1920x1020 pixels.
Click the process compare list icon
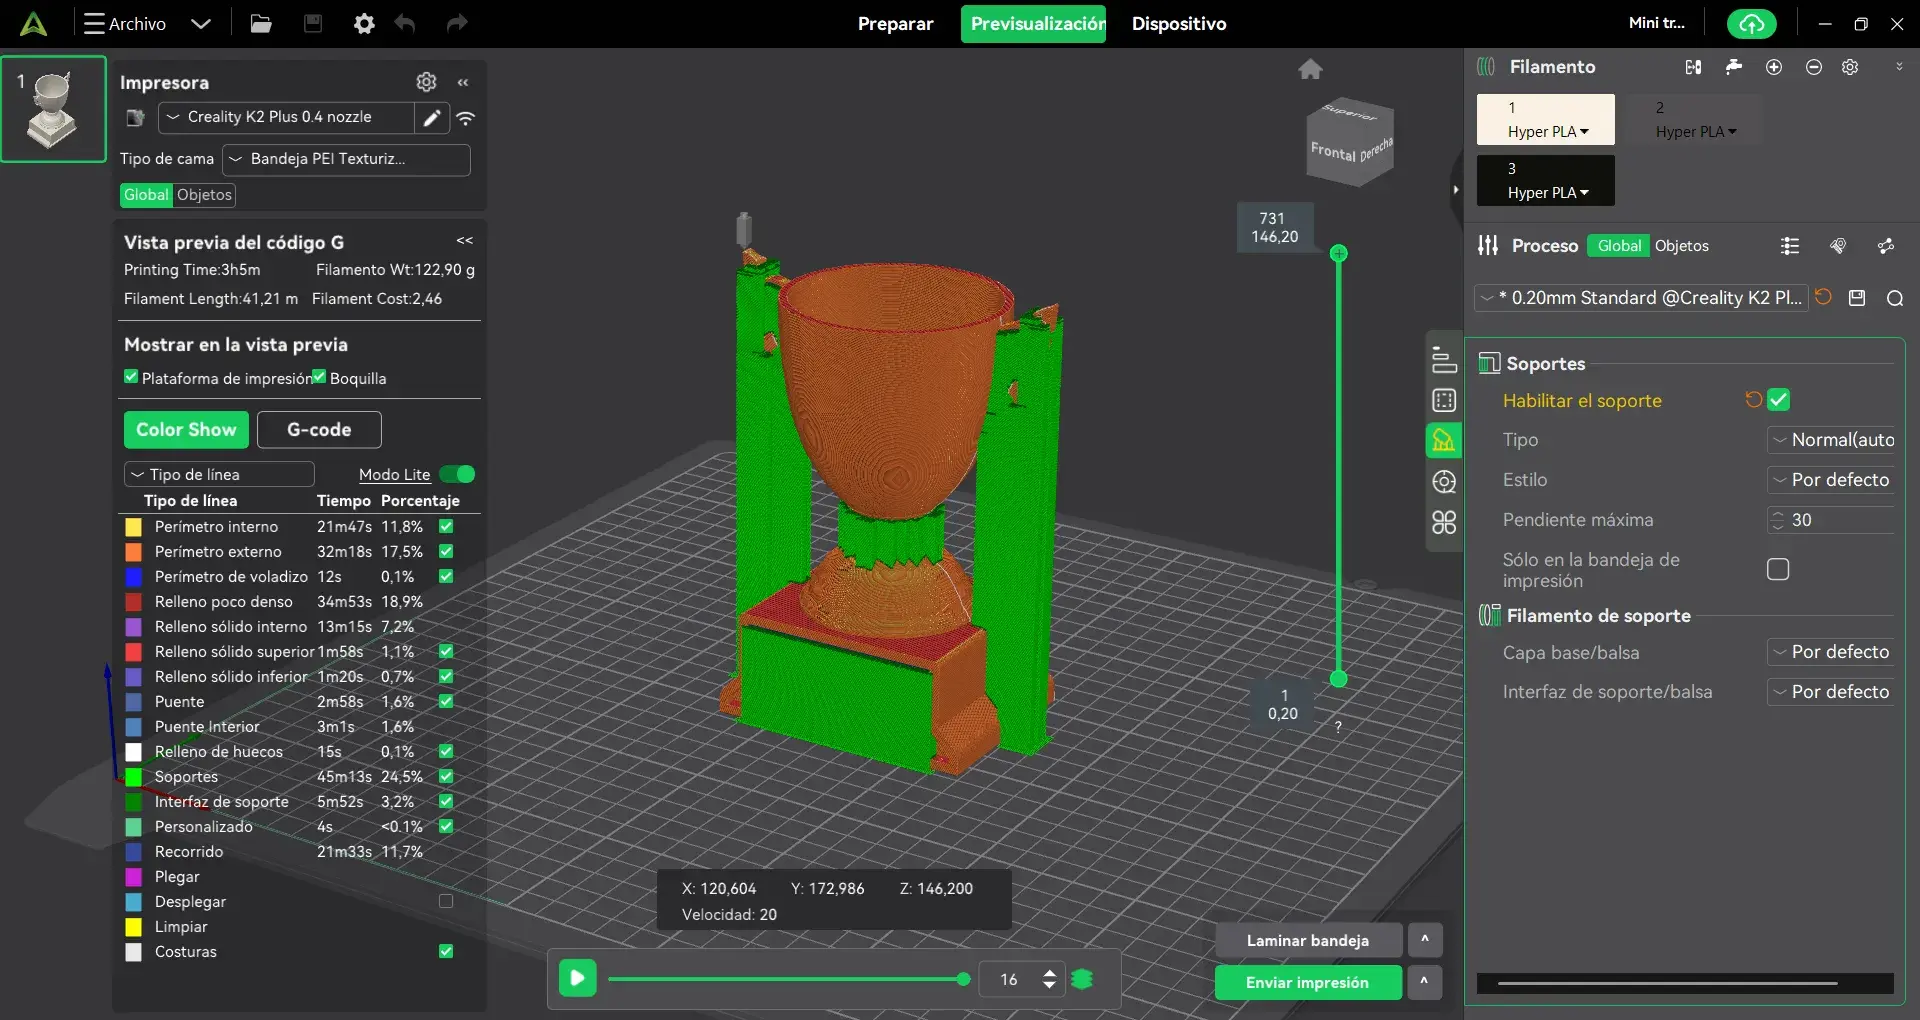click(1790, 246)
